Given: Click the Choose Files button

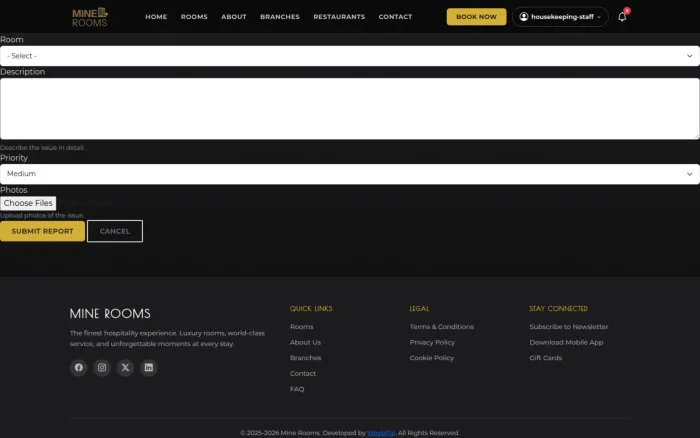Looking at the screenshot, I should tap(28, 203).
